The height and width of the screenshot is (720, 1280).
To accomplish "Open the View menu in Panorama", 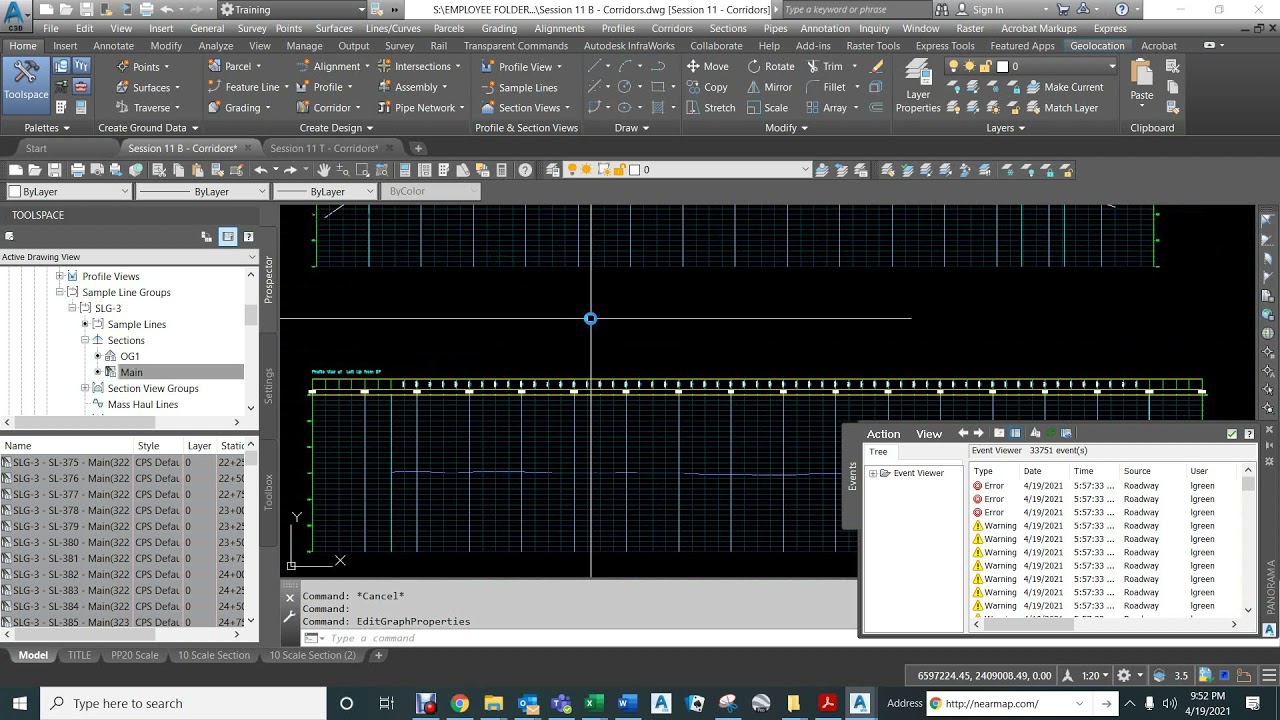I will [929, 434].
